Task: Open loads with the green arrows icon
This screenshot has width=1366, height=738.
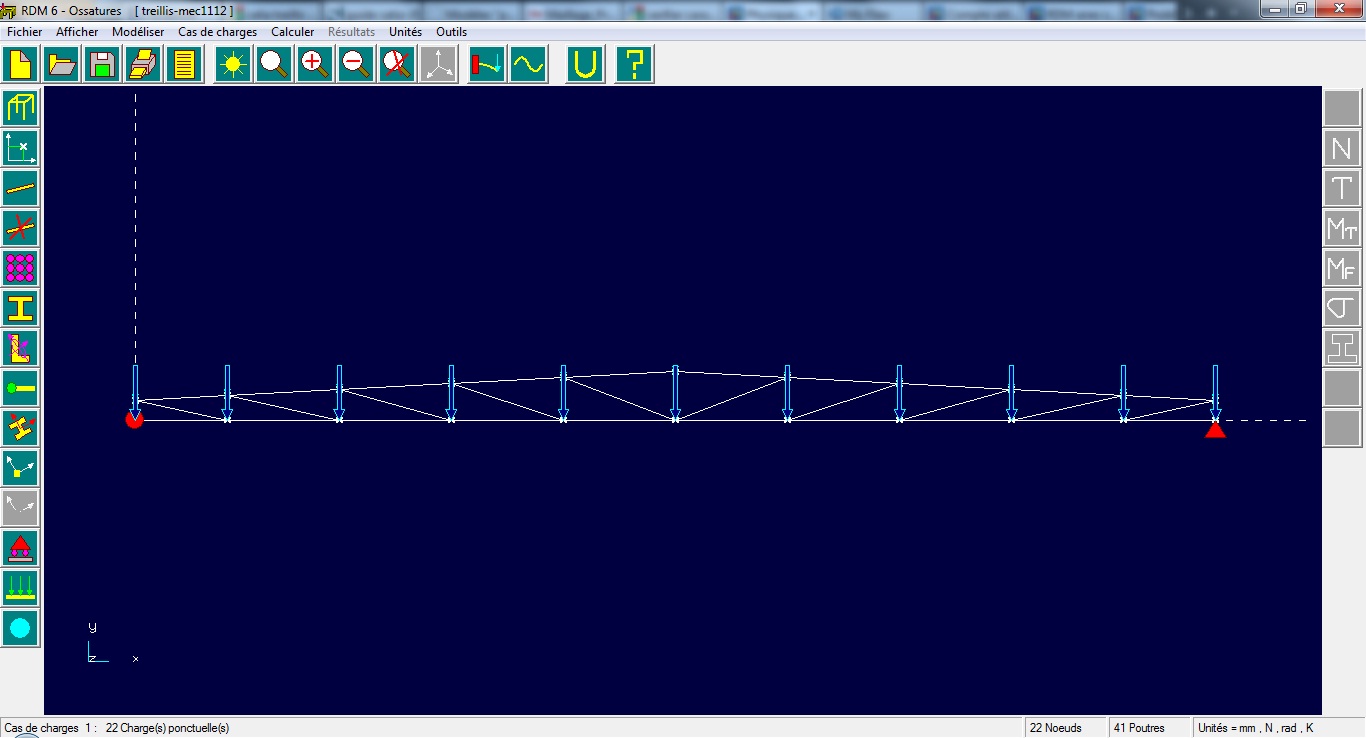Action: tap(21, 588)
